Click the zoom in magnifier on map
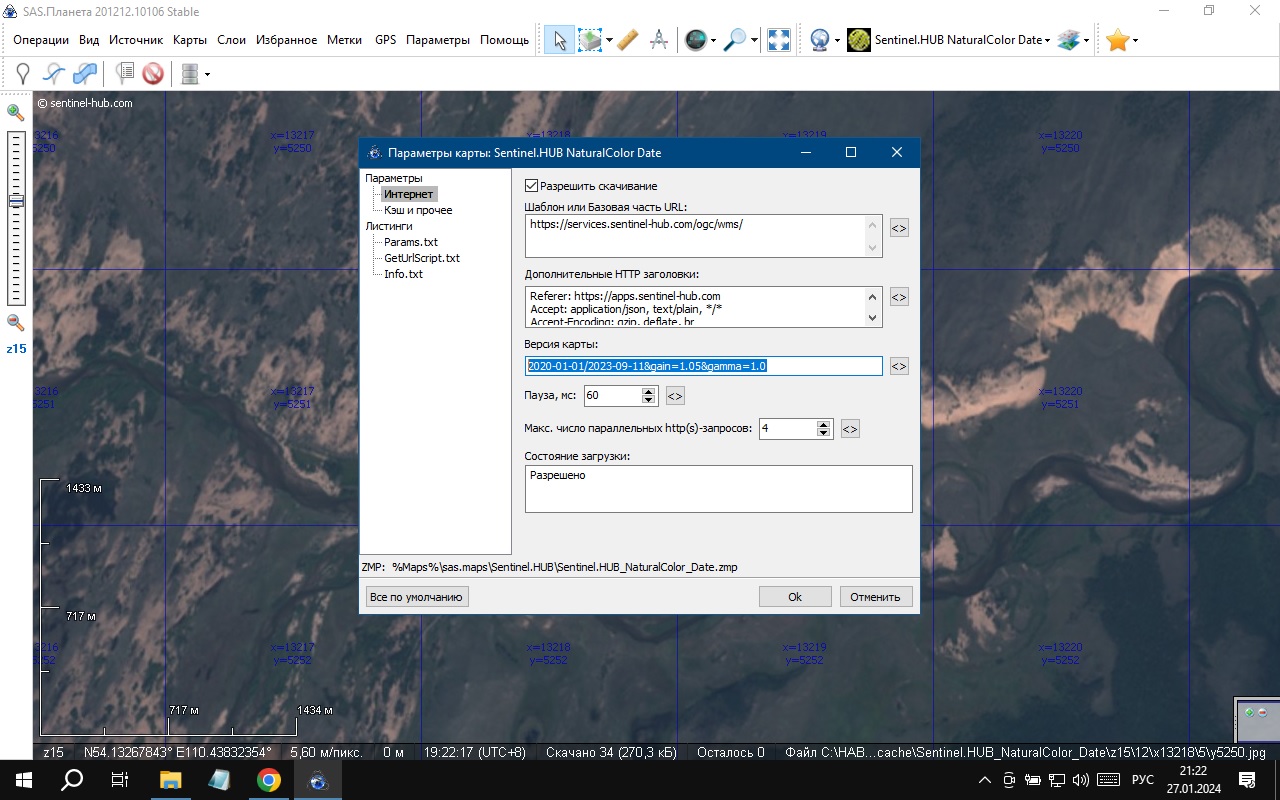Image resolution: width=1280 pixels, height=800 pixels. 15,112
